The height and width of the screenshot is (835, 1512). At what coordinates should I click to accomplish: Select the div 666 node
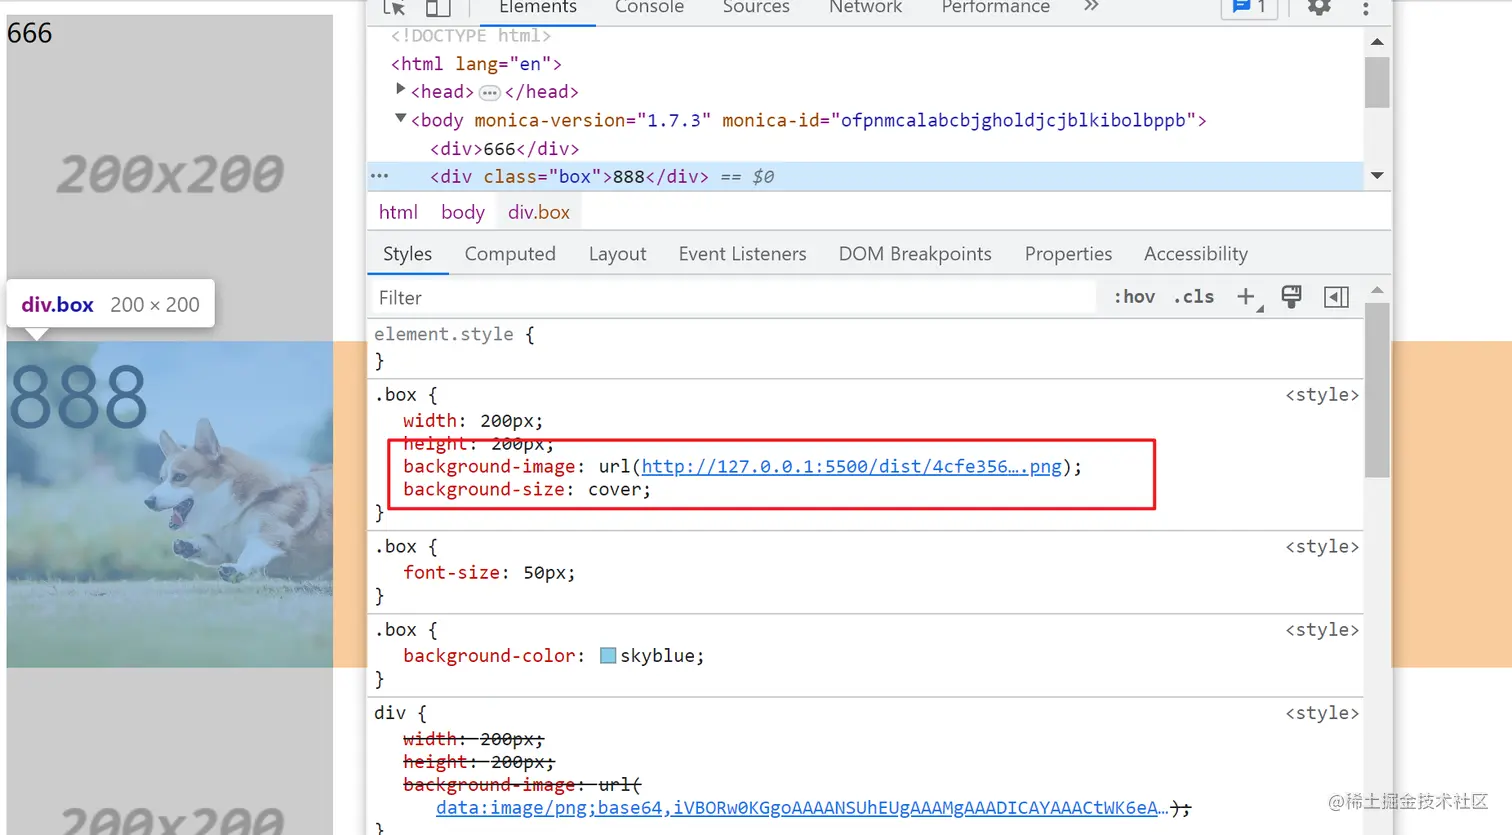505,149
